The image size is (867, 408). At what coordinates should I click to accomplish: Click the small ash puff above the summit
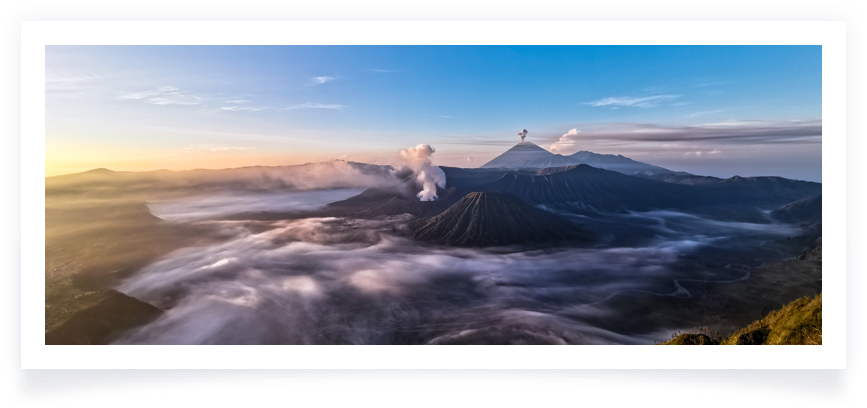[522, 134]
